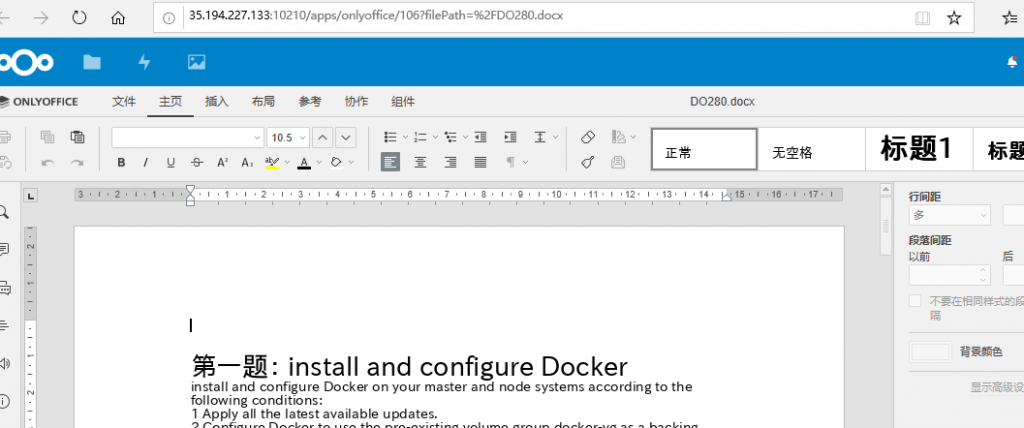Open Nextcloud Files folder icon
Viewport: 1024px width, 428px height.
click(x=92, y=62)
